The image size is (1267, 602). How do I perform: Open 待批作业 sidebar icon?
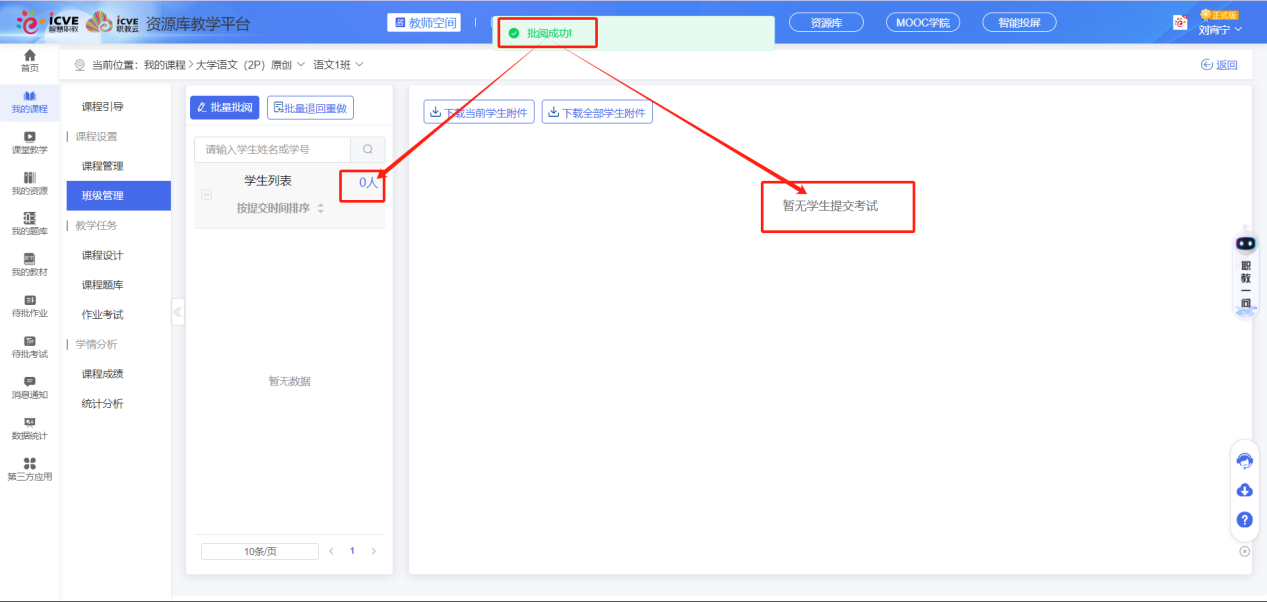coord(30,306)
